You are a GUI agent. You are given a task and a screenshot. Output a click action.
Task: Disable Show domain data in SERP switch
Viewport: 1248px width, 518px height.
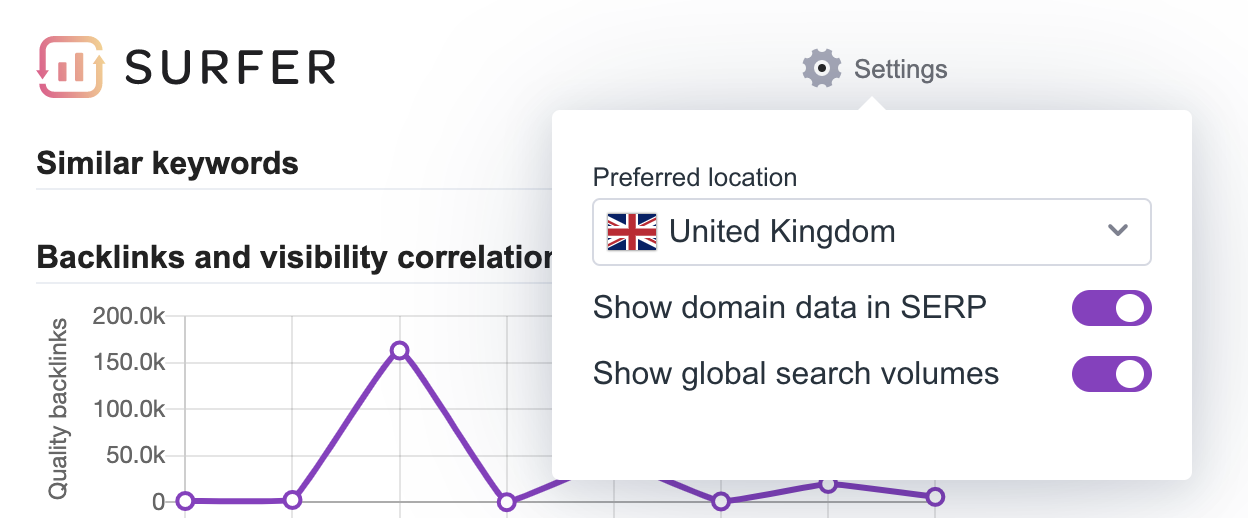click(x=1112, y=308)
